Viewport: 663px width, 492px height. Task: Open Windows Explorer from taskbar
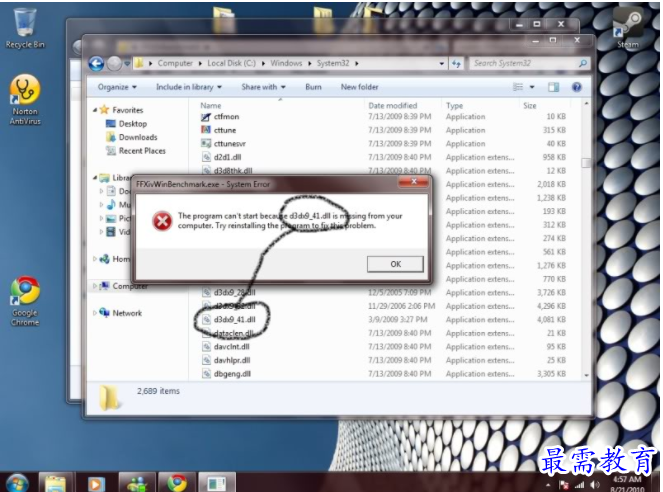56,483
